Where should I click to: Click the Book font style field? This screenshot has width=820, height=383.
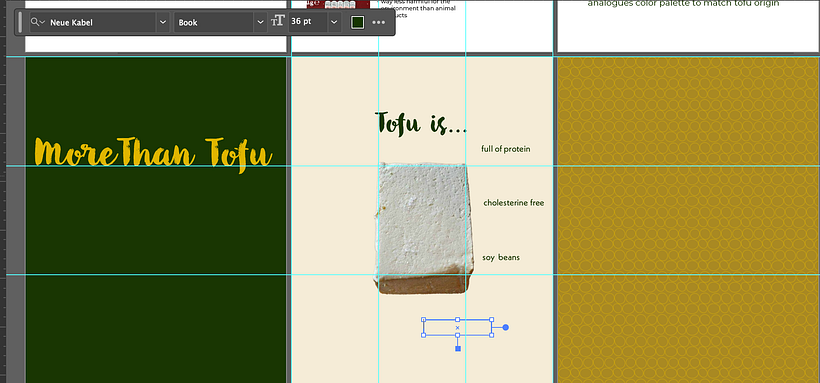coord(214,22)
